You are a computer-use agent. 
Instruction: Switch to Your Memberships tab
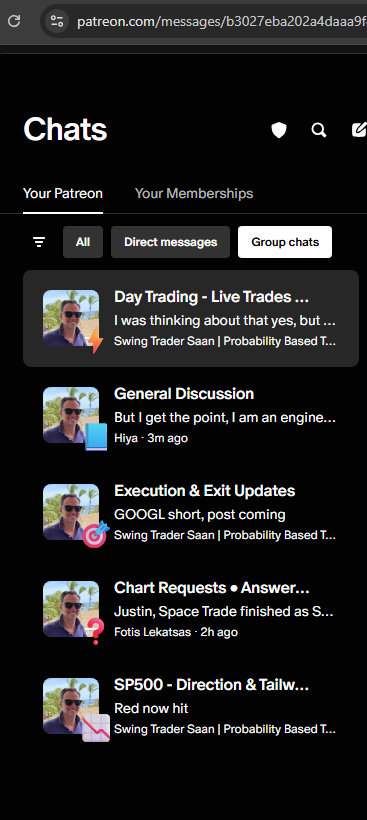[x=194, y=193]
